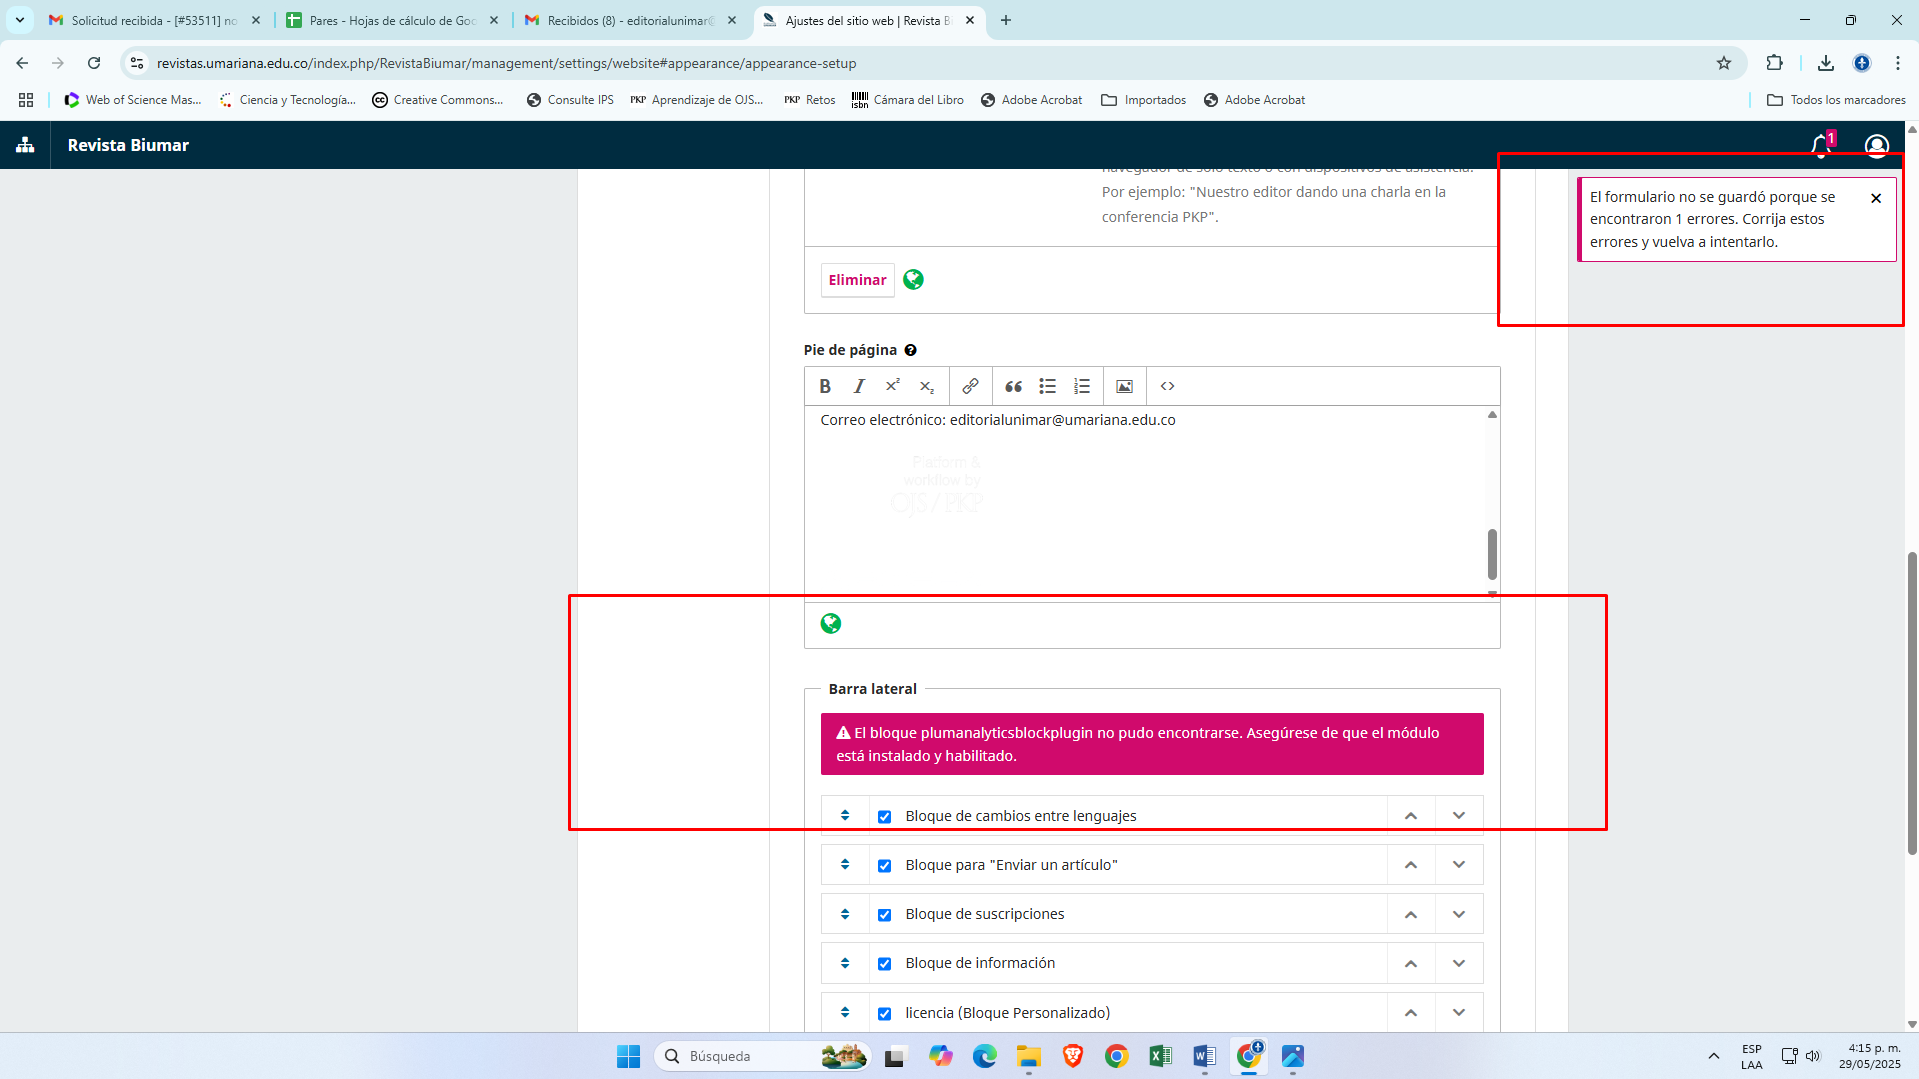Click the footer editor vertical scrollbar
The width and height of the screenshot is (1919, 1079).
tap(1492, 554)
